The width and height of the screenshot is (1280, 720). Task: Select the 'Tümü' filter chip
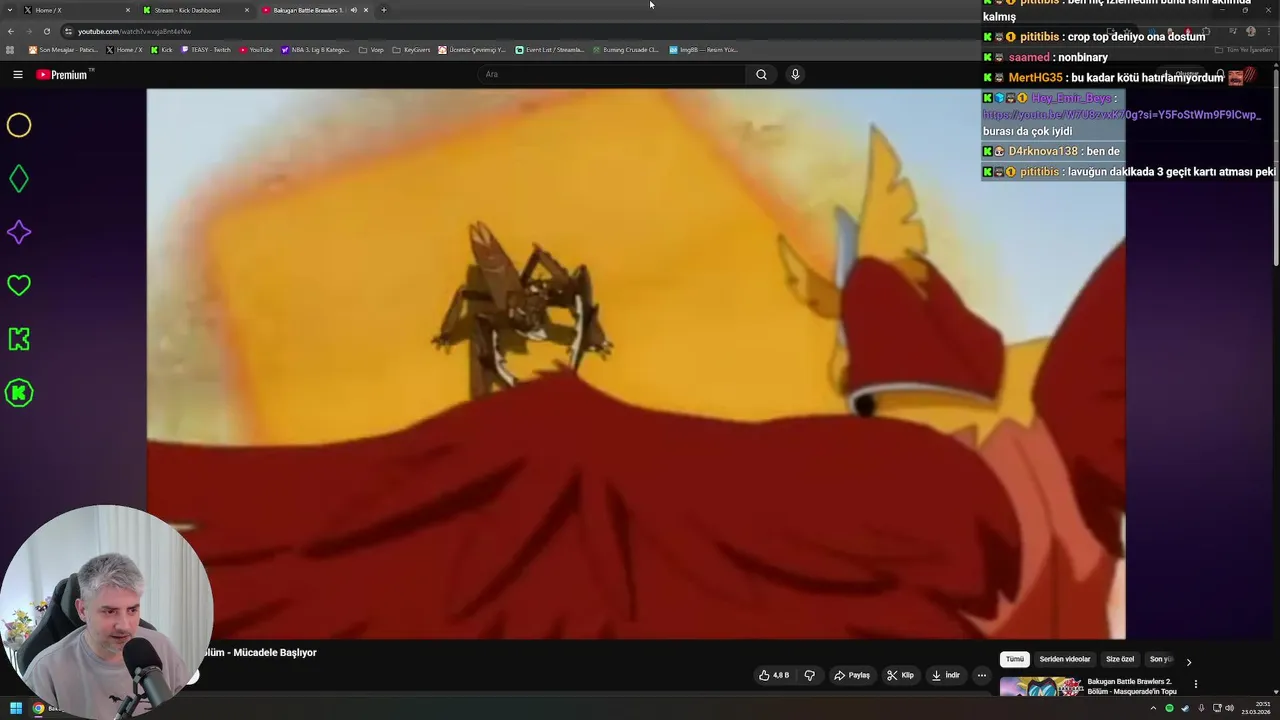point(1015,659)
